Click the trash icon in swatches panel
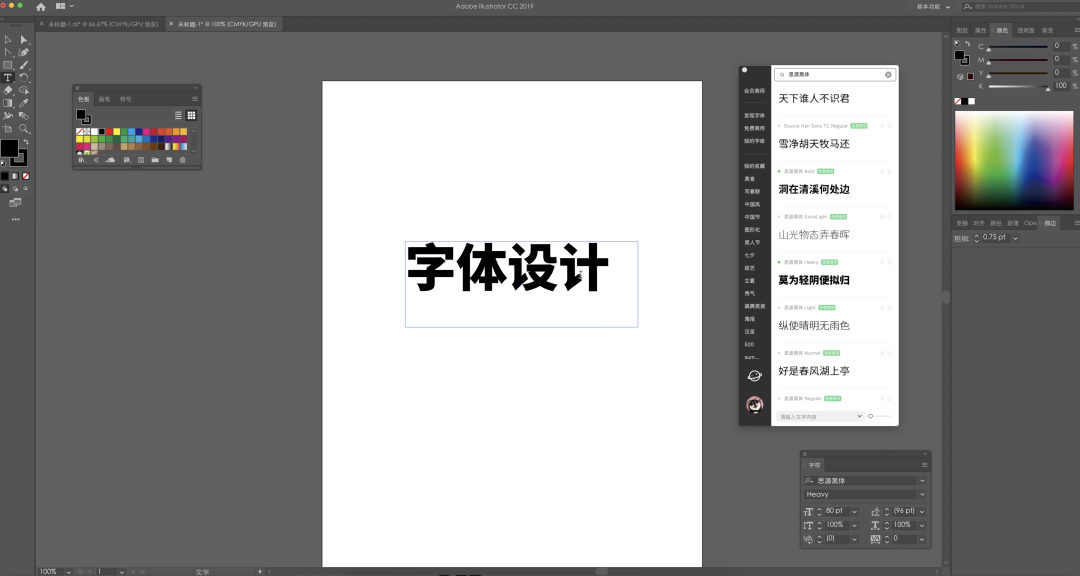Screen dimensions: 1080x576 tap(182, 160)
